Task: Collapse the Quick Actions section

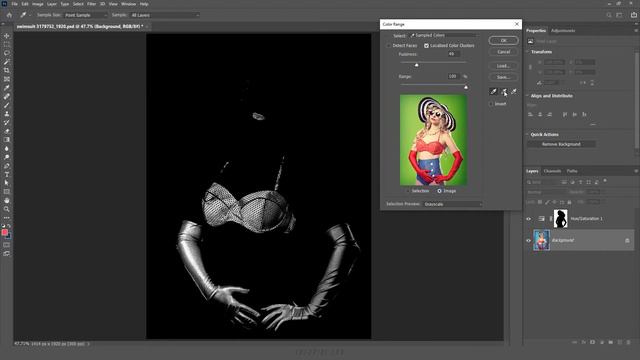Action: pos(527,134)
